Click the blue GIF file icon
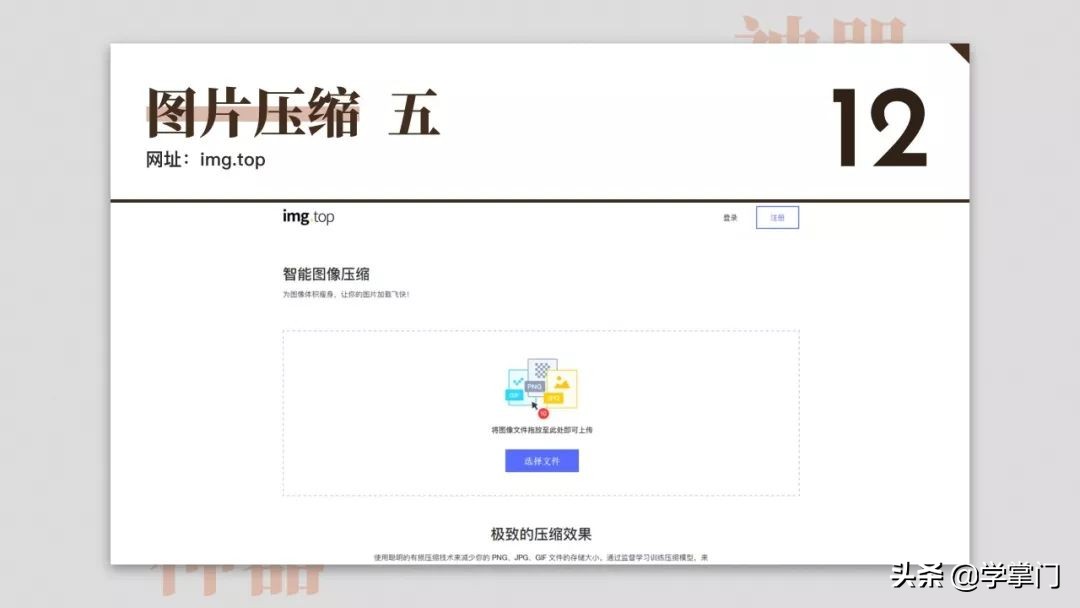Image resolution: width=1080 pixels, height=608 pixels. pos(514,395)
